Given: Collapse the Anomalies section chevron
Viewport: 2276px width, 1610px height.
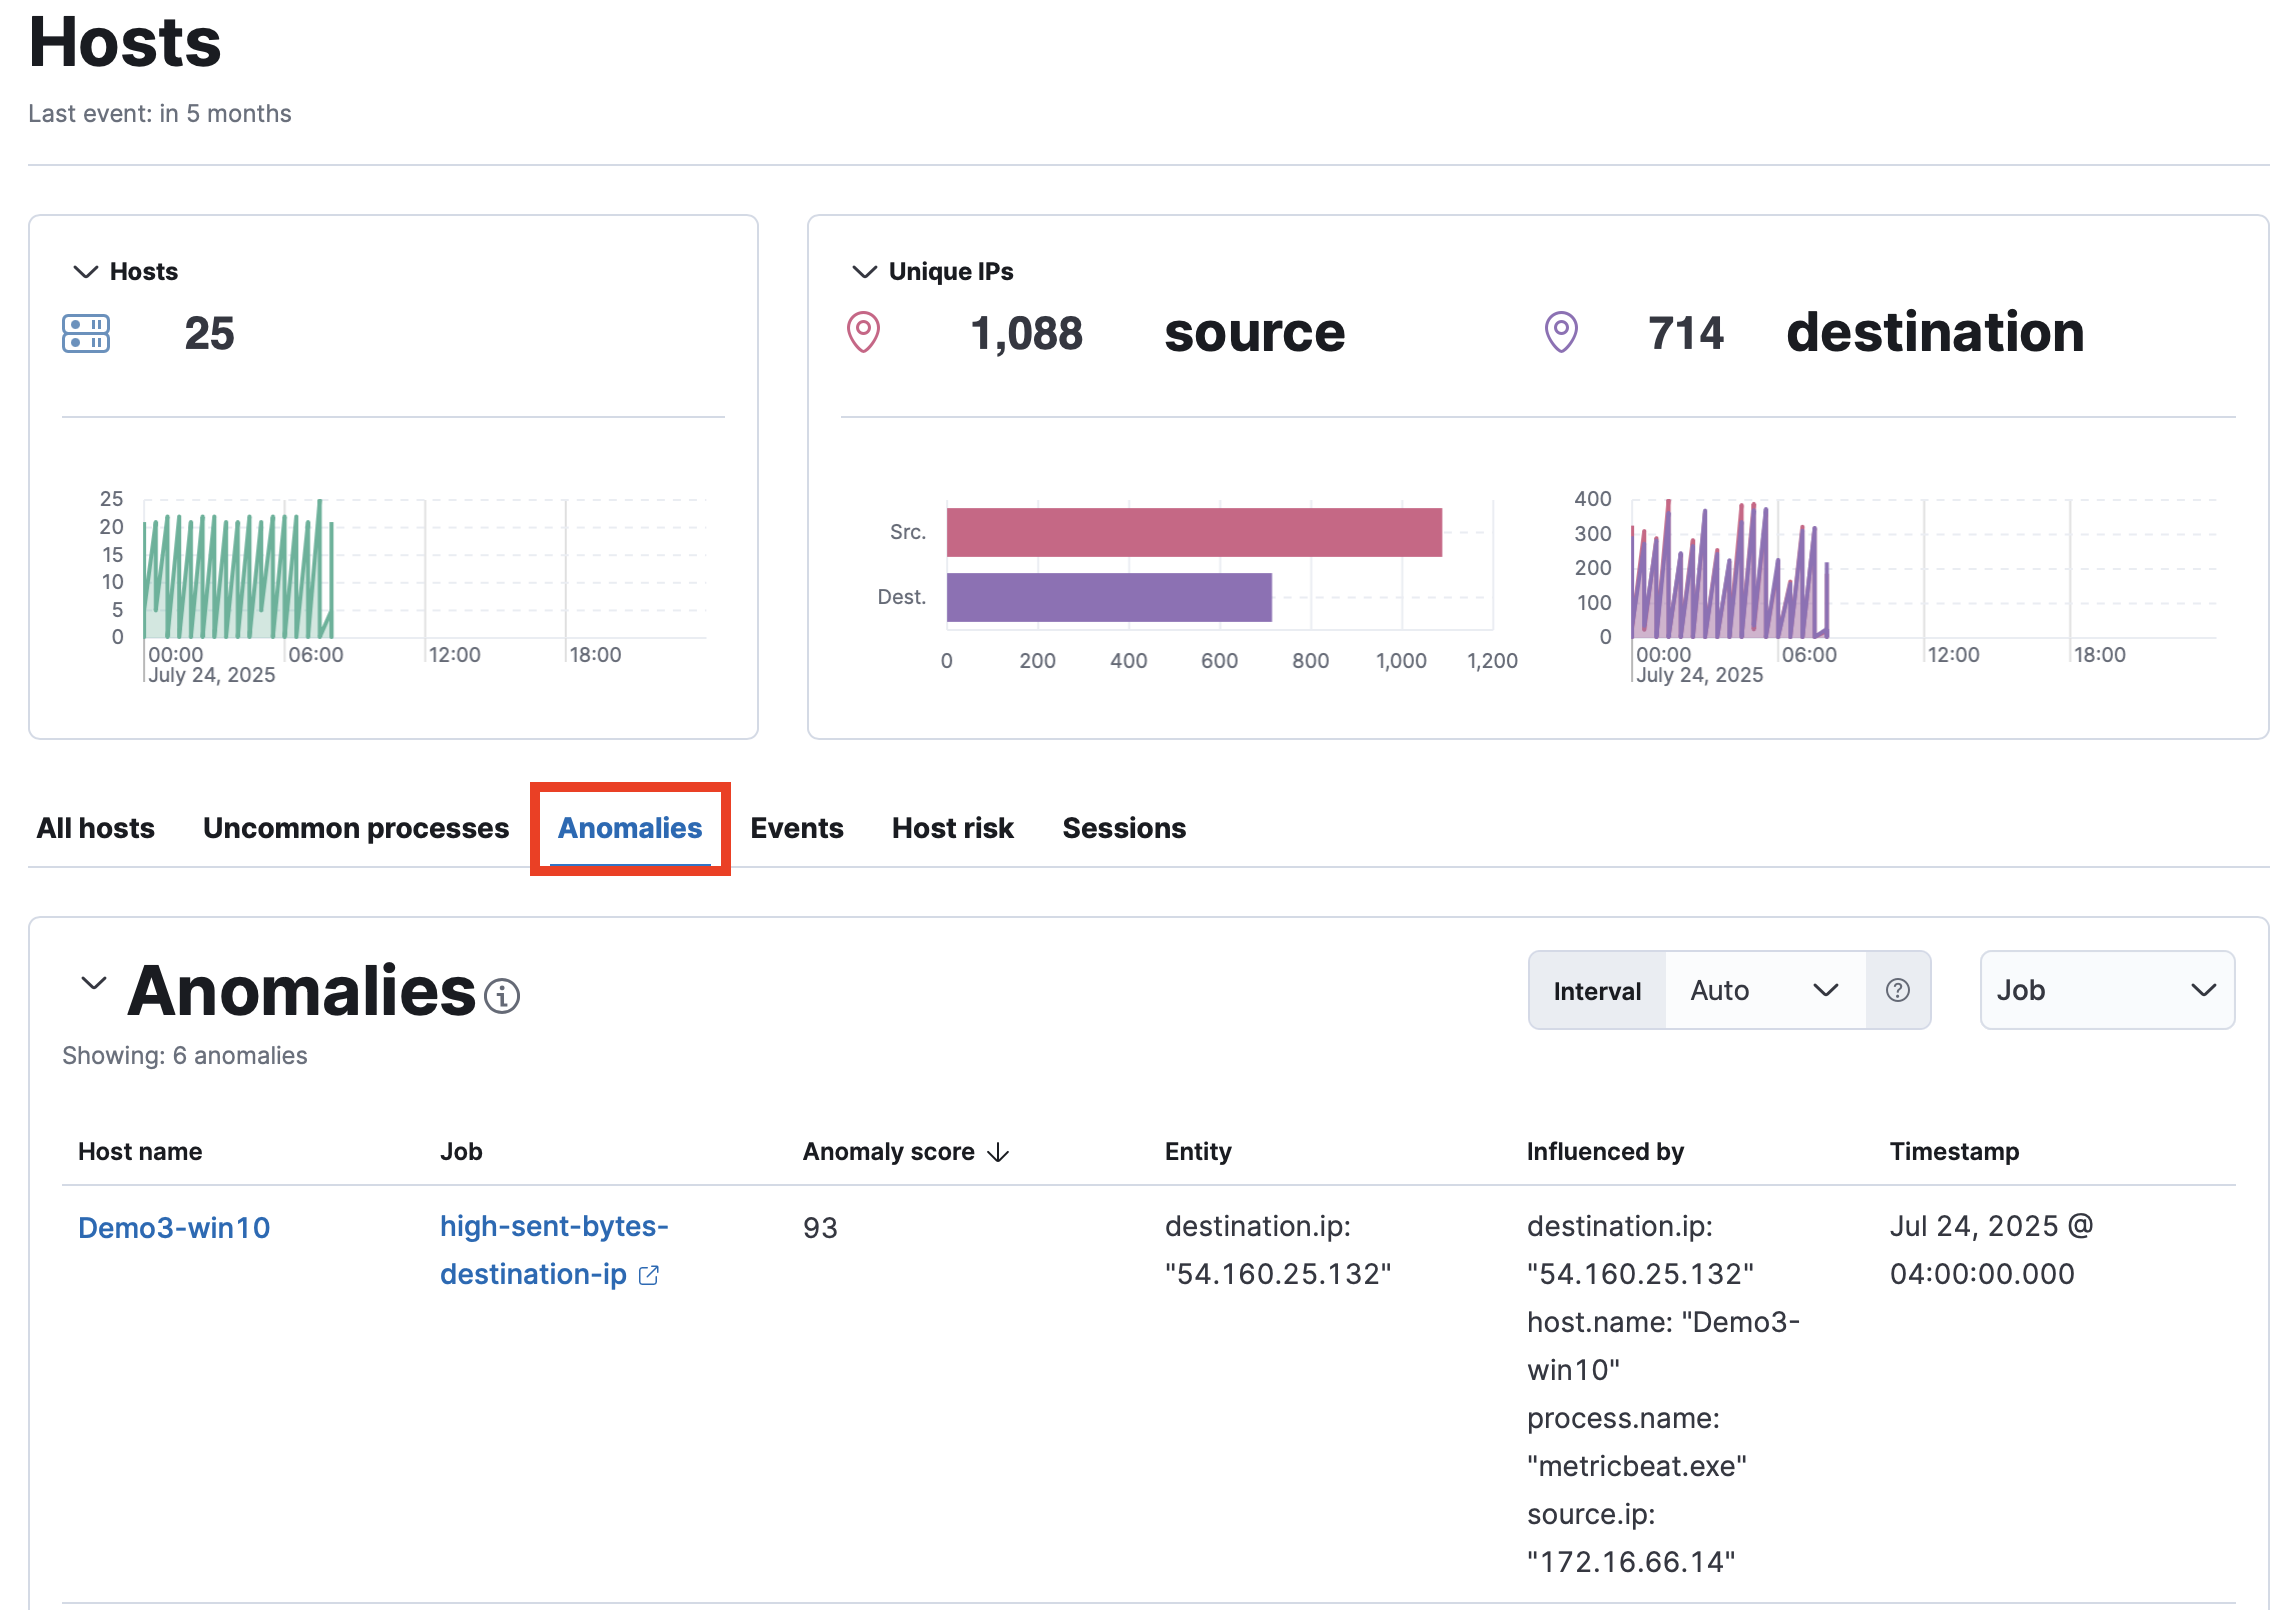Looking at the screenshot, I should coord(93,983).
